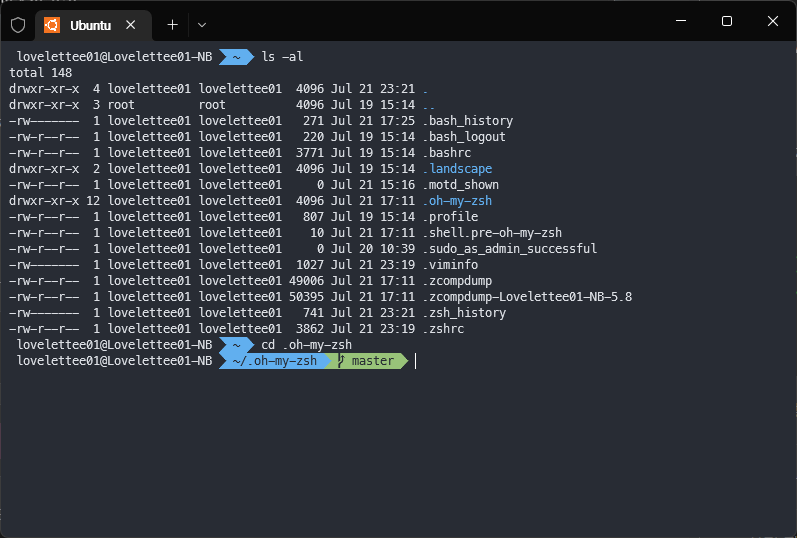Select the .profile file name

tap(450, 217)
